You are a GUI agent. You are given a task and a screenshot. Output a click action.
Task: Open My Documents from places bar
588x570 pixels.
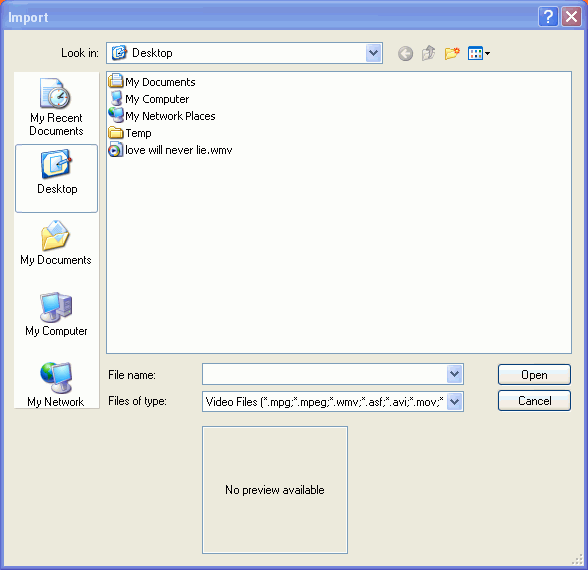click(56, 243)
